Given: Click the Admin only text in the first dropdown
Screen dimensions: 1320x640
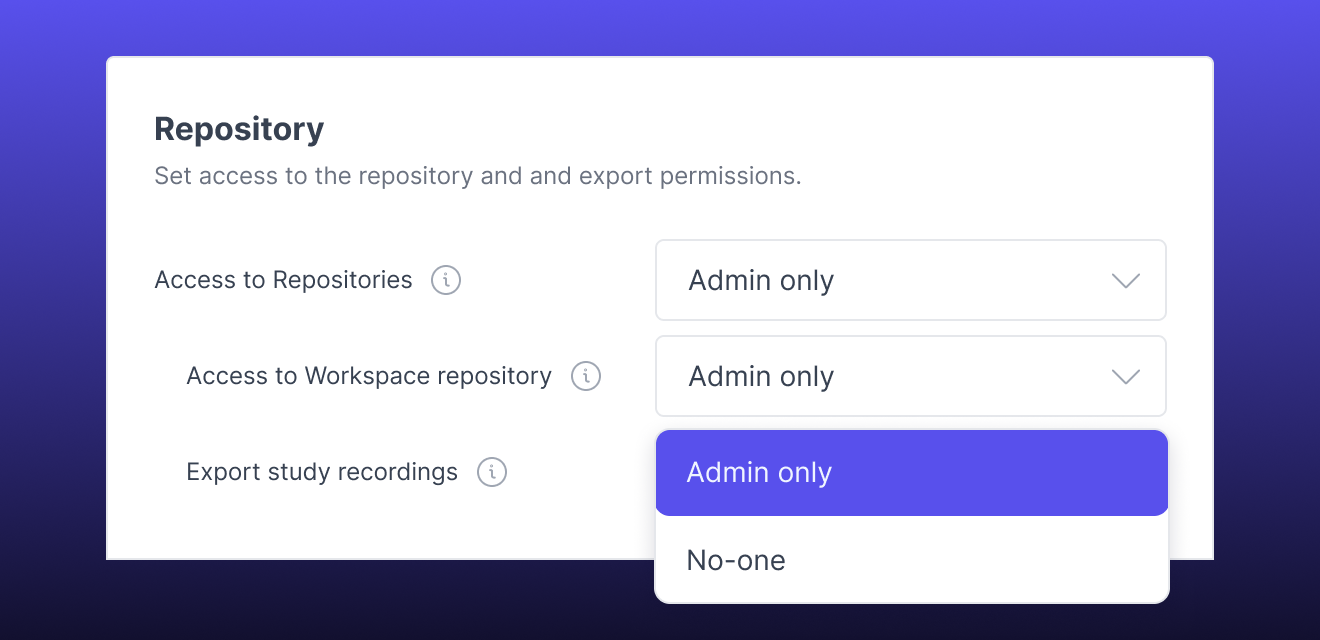Looking at the screenshot, I should click(761, 281).
